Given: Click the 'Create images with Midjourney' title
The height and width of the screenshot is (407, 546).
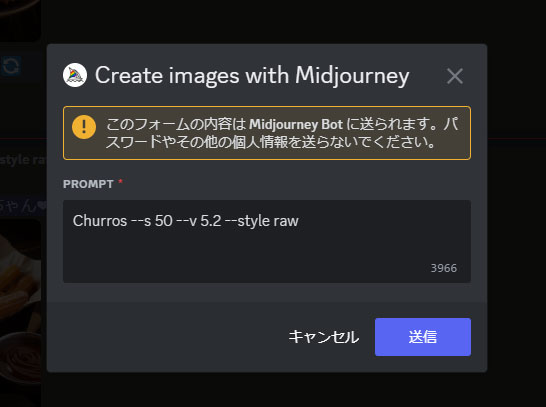Looking at the screenshot, I should pos(252,76).
